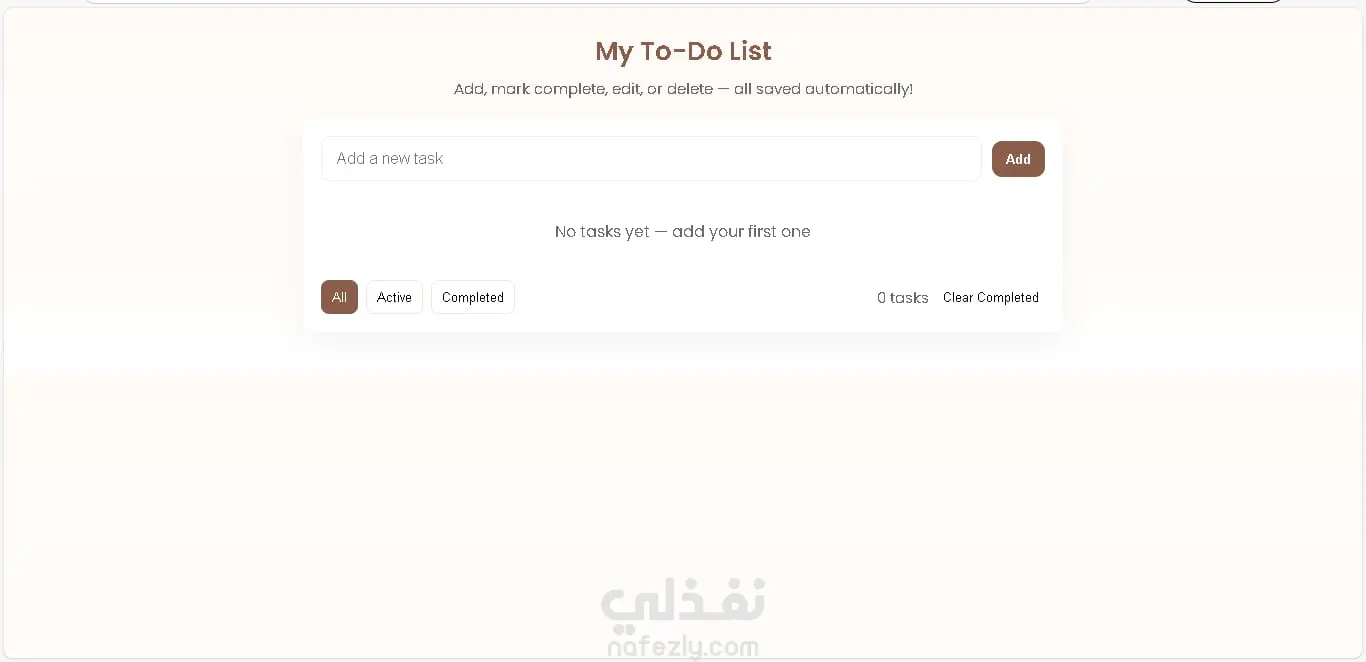This screenshot has height=662, width=1366.
Task: Switch to the Active filter tab
Action: (x=394, y=297)
